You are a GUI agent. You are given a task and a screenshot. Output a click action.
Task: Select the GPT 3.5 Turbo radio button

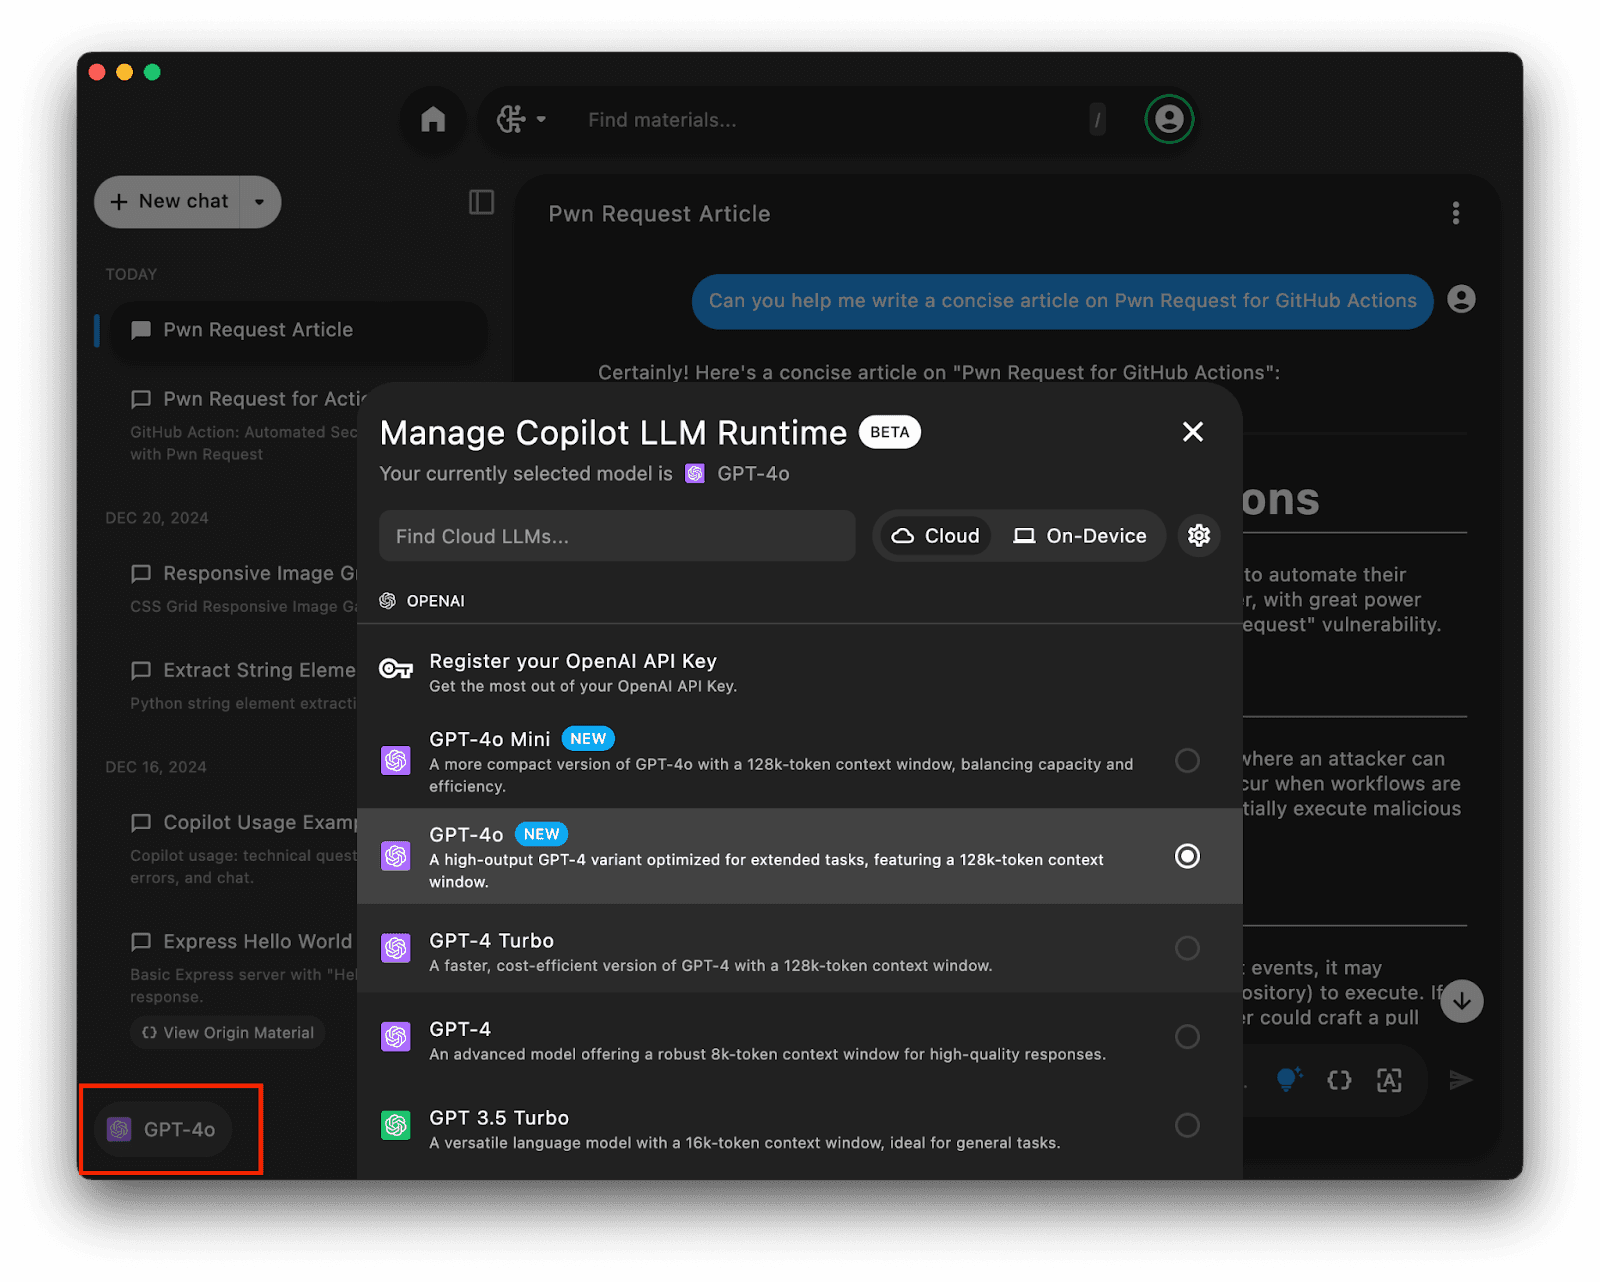point(1187,1126)
